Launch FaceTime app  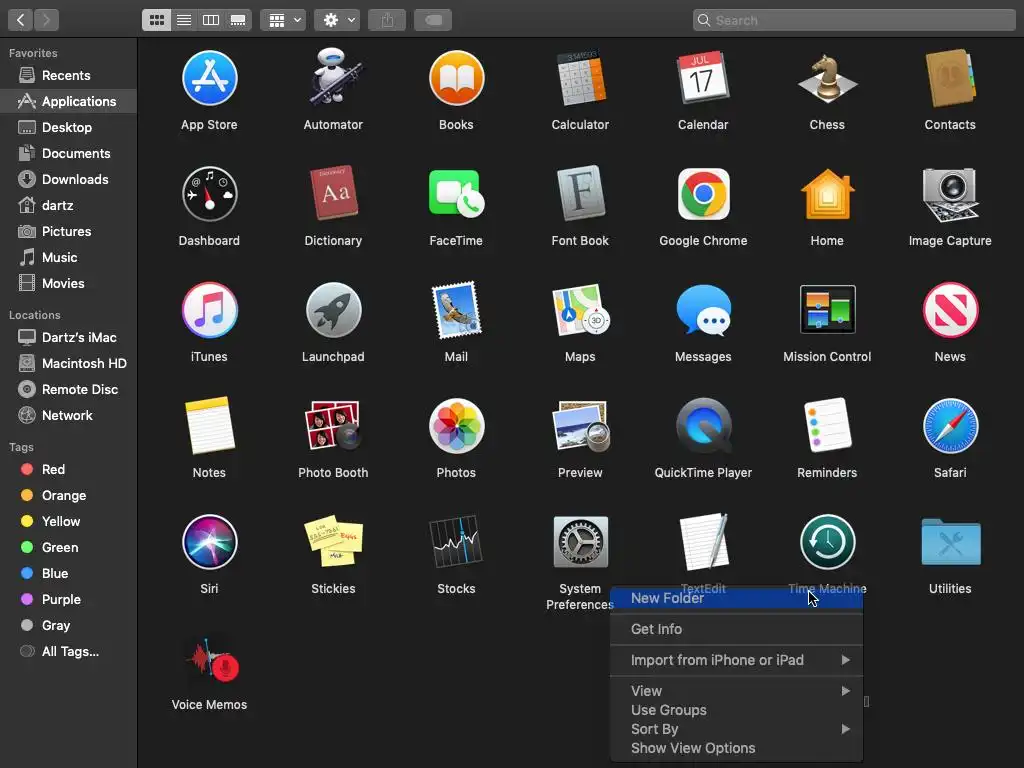click(x=456, y=194)
